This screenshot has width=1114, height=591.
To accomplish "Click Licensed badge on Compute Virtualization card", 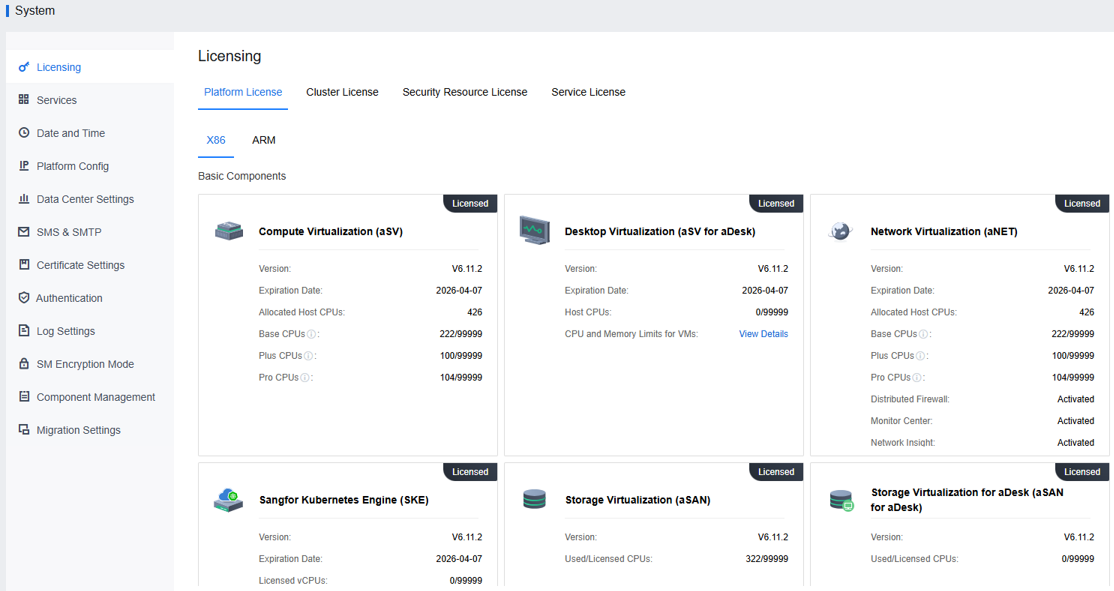I will pyautogui.click(x=470, y=203).
